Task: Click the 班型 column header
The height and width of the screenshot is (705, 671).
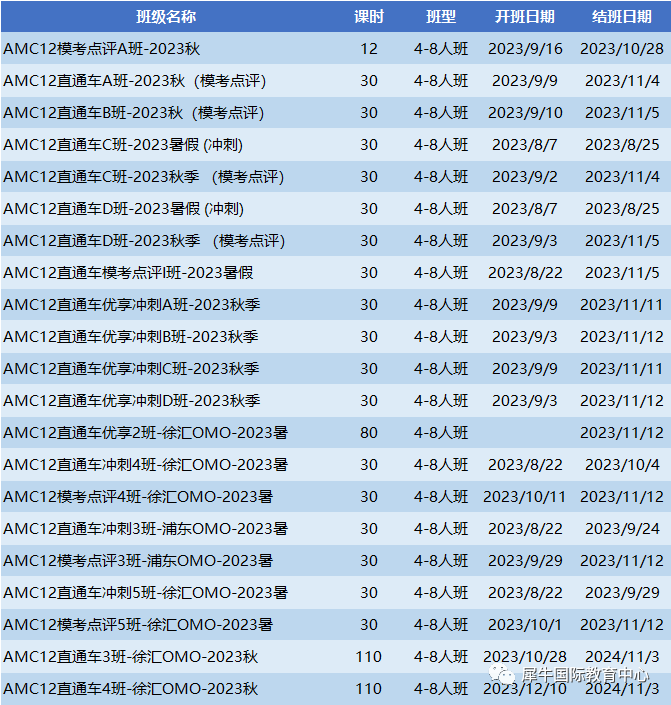Action: point(440,17)
